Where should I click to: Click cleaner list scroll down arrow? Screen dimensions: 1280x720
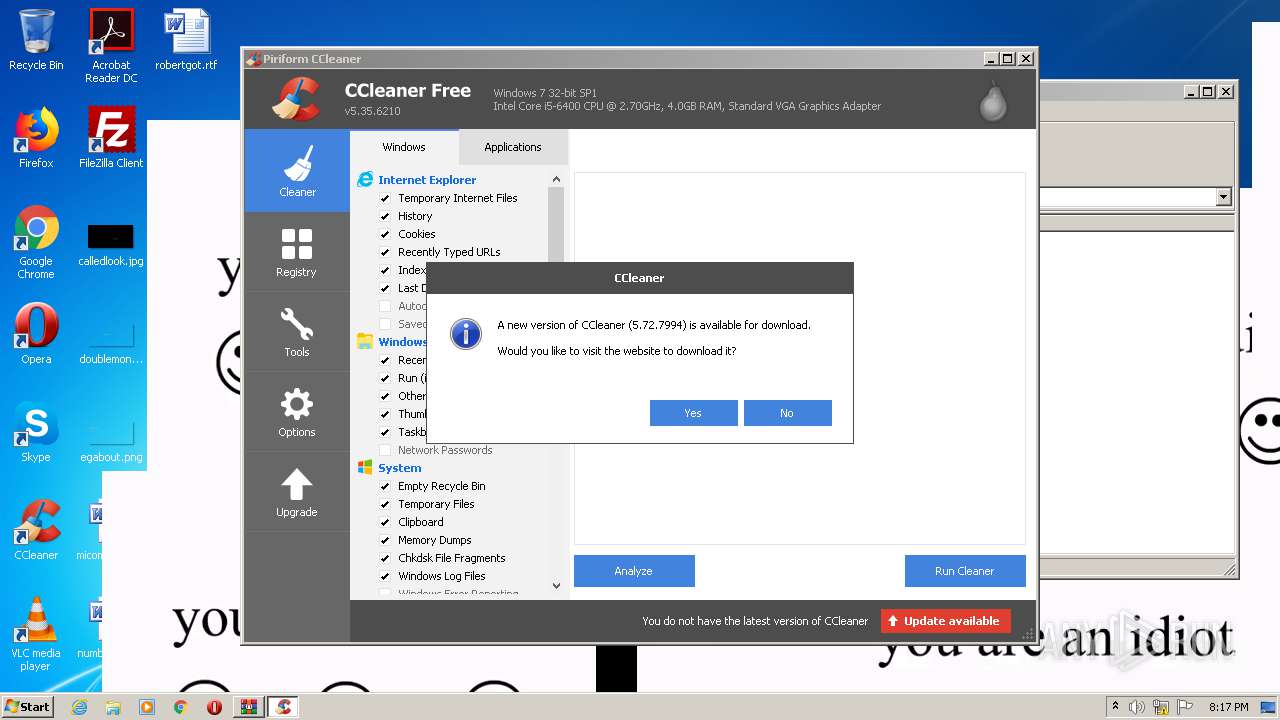click(x=557, y=586)
